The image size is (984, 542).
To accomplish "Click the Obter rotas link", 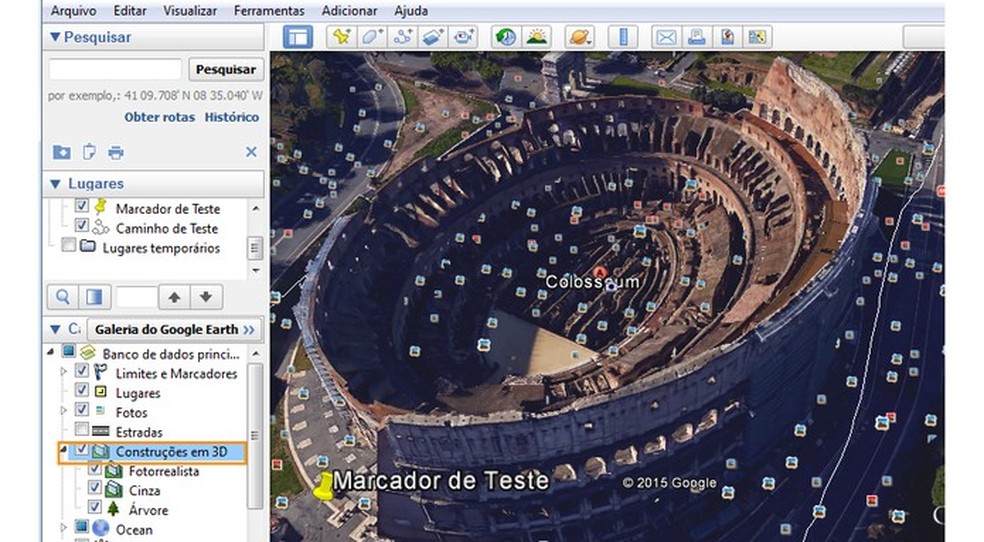I will click(159, 117).
